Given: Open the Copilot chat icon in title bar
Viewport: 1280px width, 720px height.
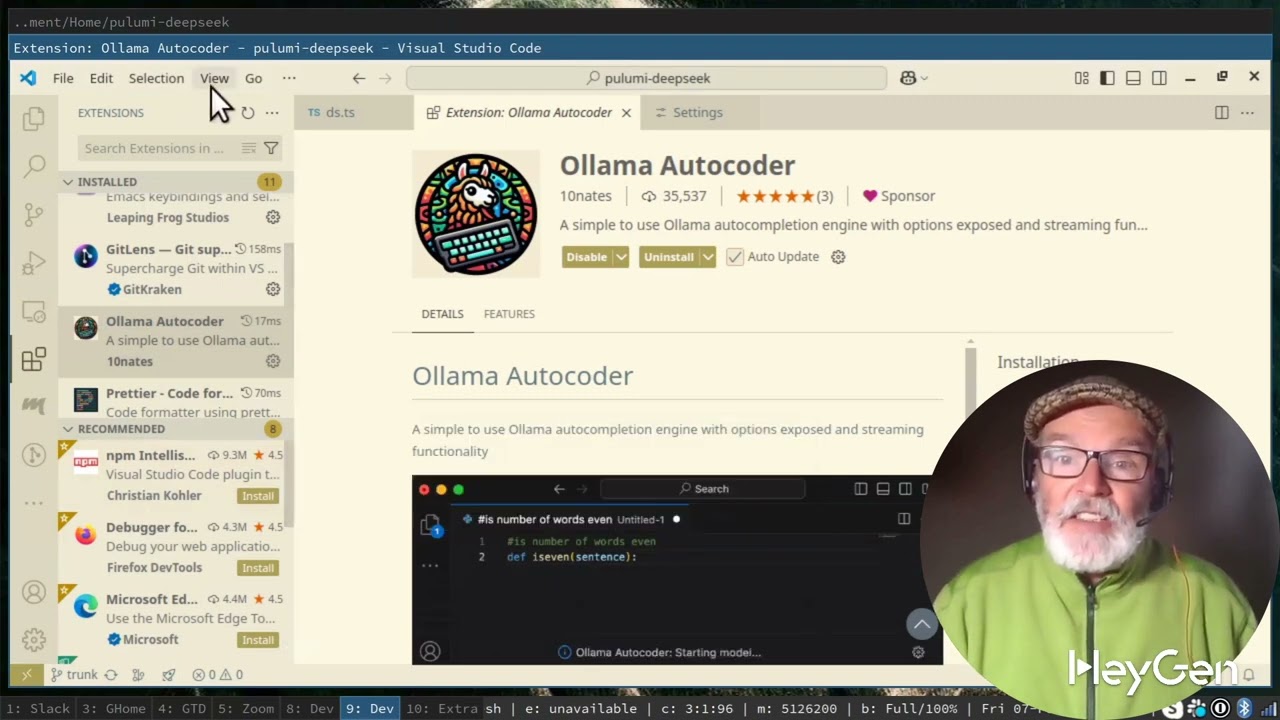Looking at the screenshot, I should coord(908,78).
